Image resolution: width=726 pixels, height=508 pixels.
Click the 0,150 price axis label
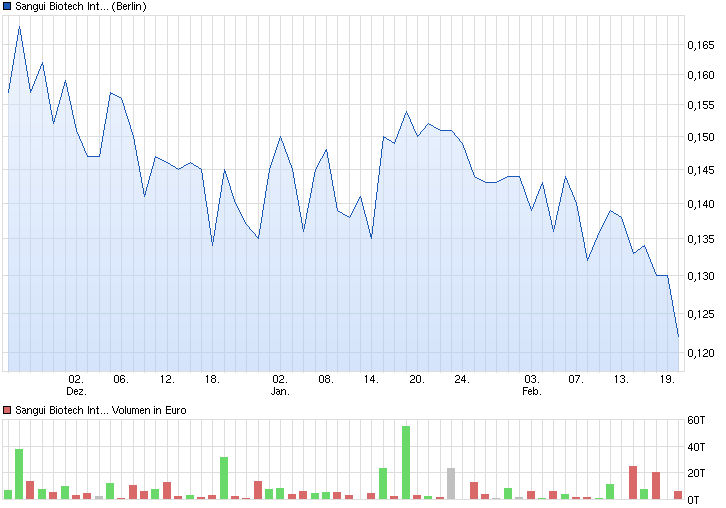701,137
